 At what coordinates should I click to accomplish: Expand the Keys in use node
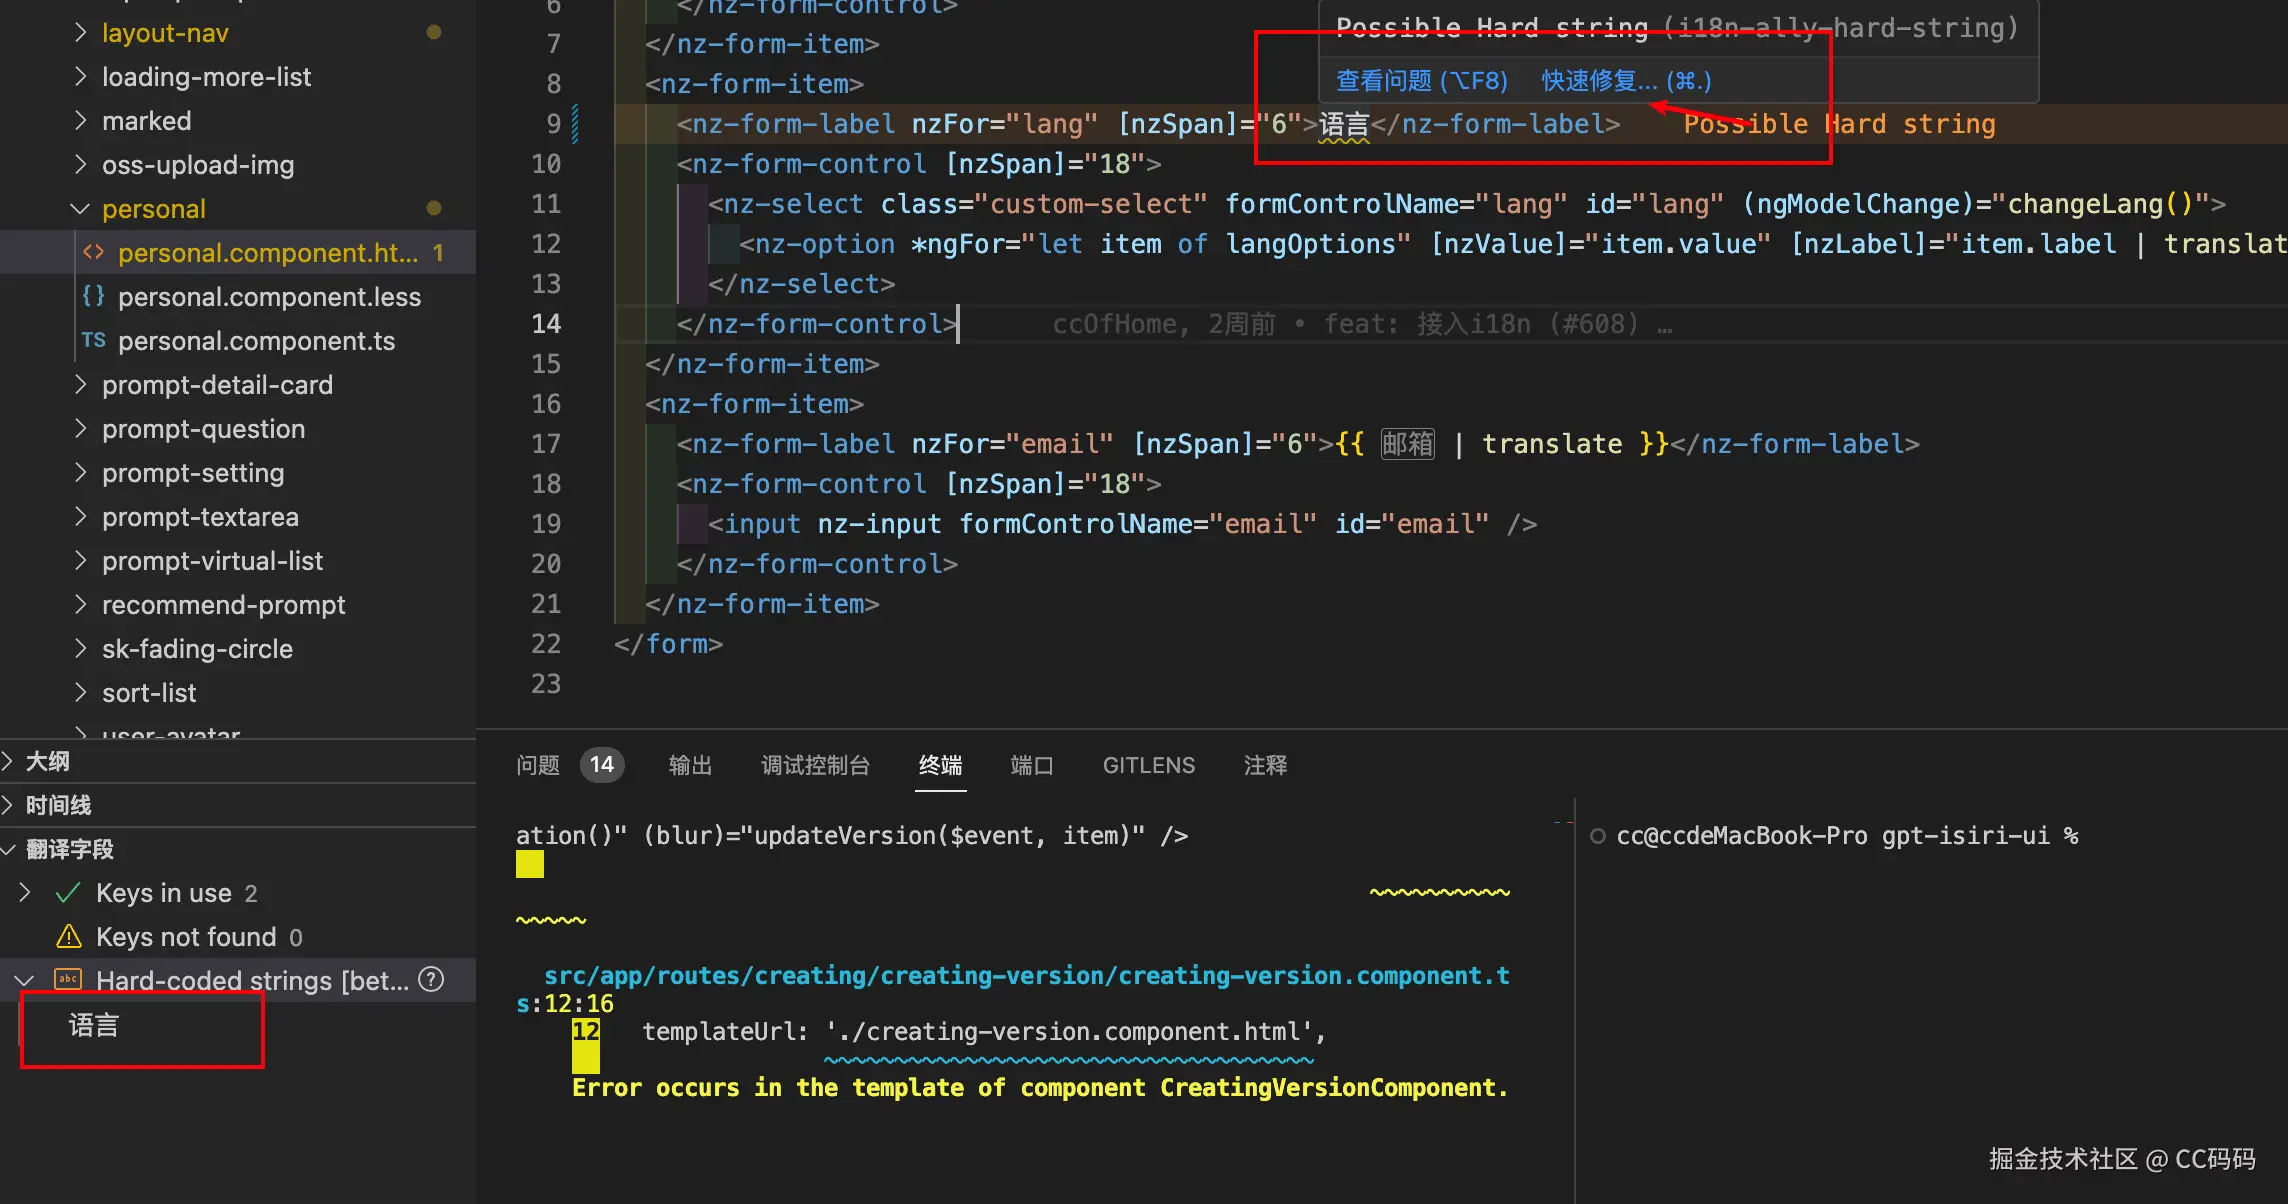point(25,893)
